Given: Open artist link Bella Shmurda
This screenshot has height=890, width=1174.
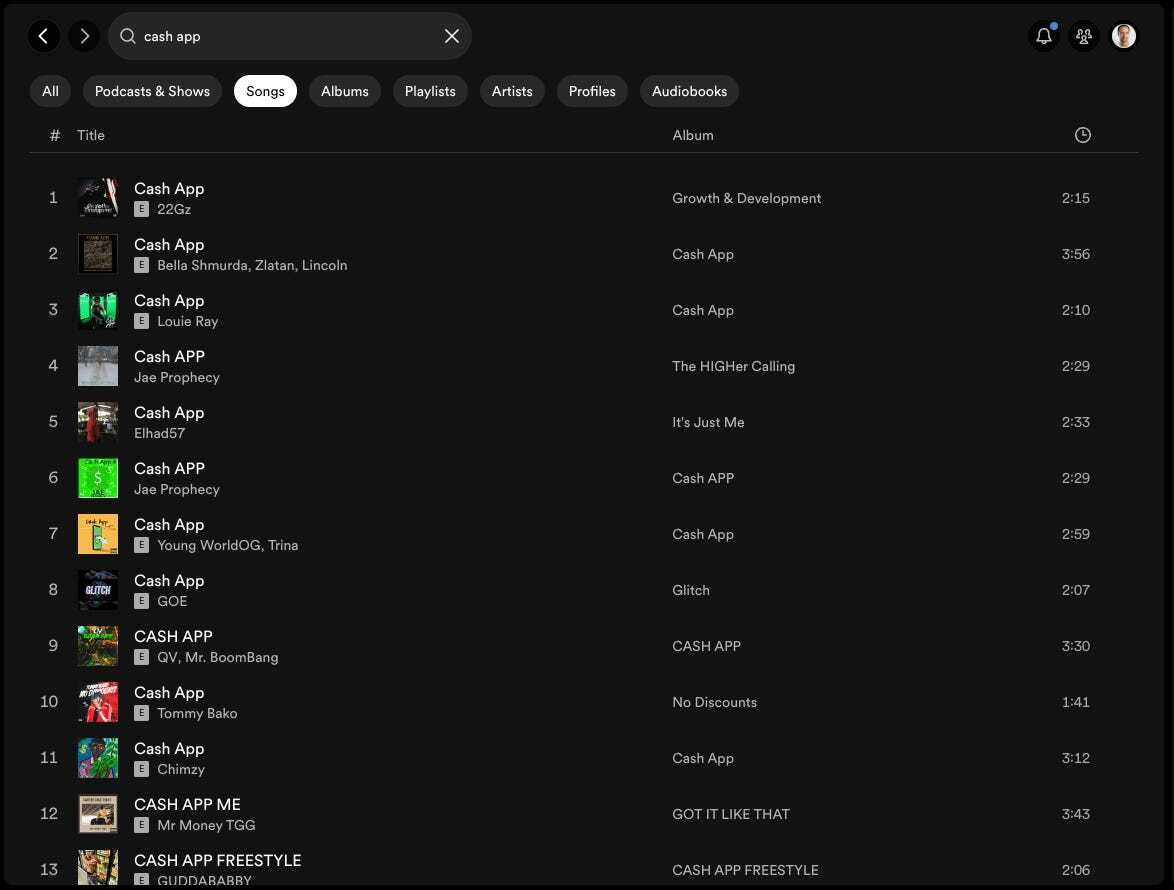Looking at the screenshot, I should coord(202,266).
